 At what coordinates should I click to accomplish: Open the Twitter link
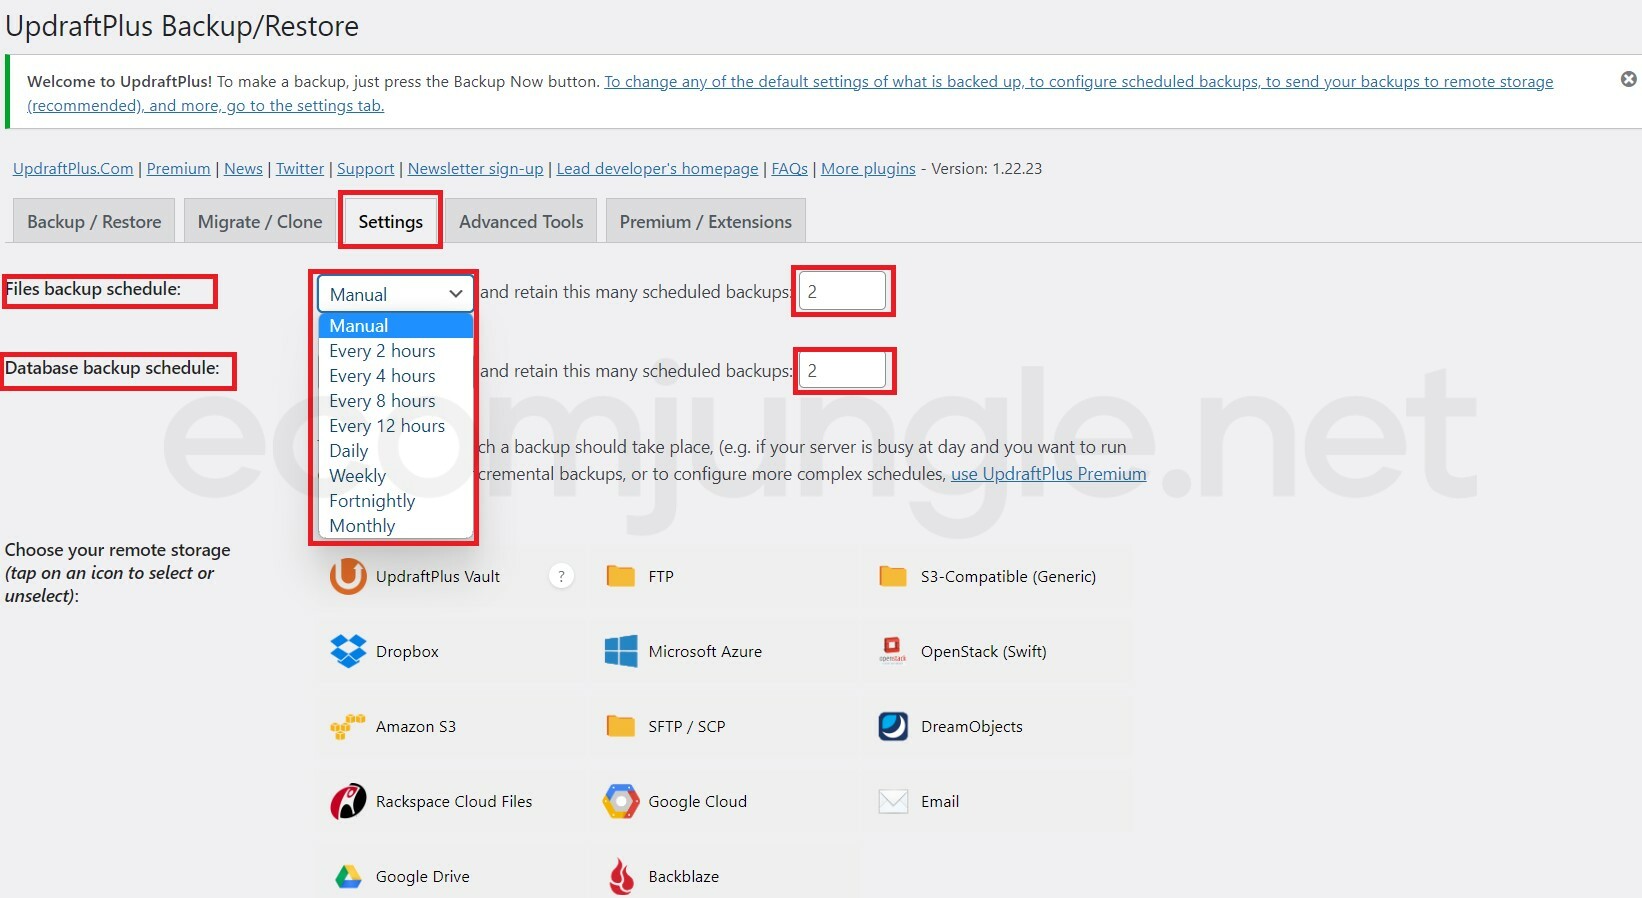tap(300, 169)
